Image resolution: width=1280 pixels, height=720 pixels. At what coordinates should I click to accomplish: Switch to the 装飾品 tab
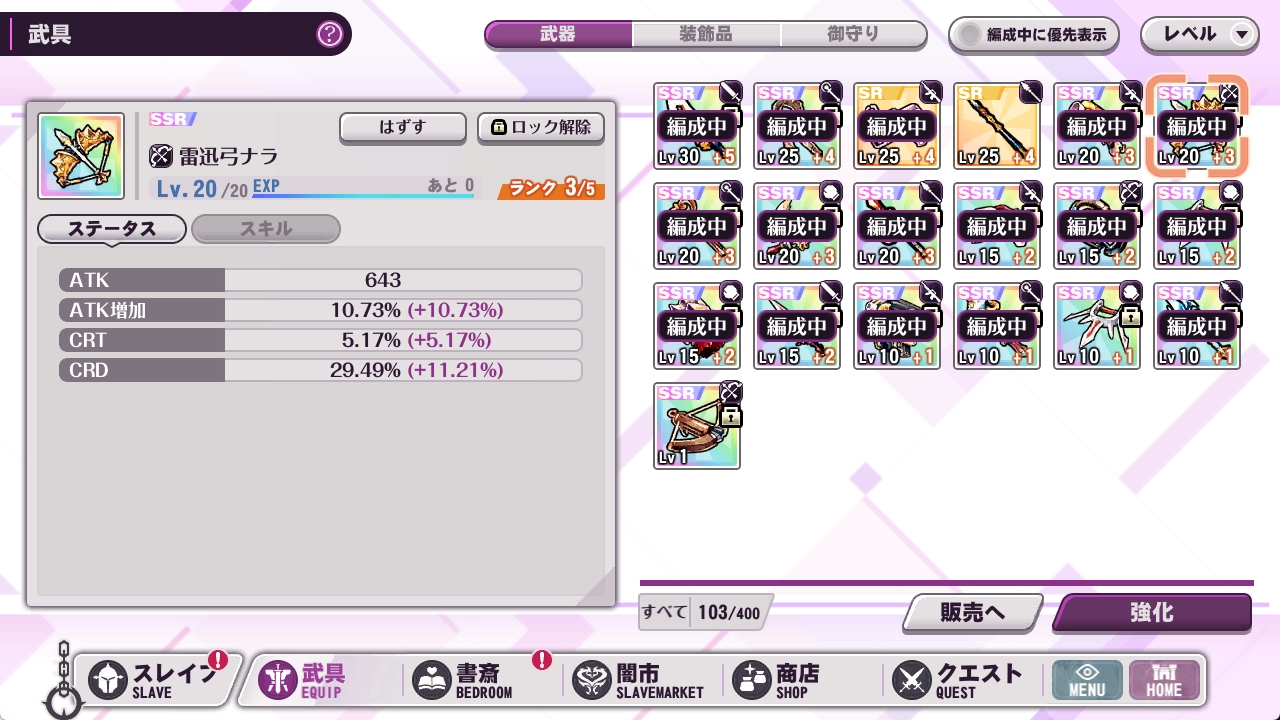pyautogui.click(x=706, y=34)
